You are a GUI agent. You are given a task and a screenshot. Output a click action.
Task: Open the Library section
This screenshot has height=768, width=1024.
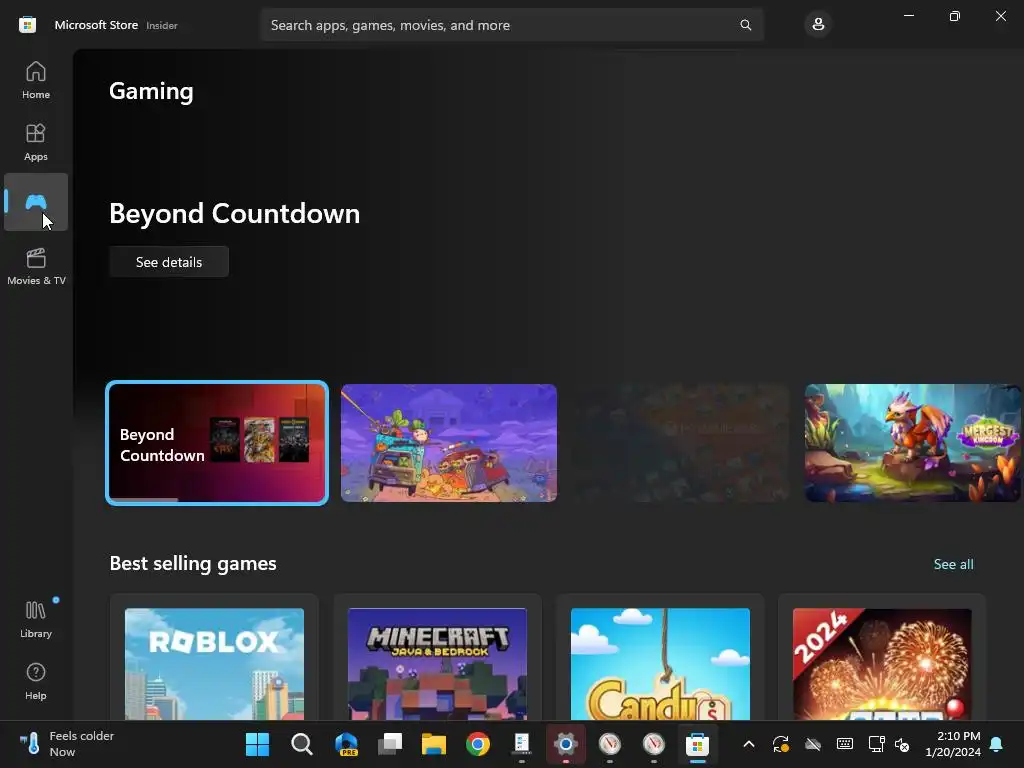tap(36, 619)
